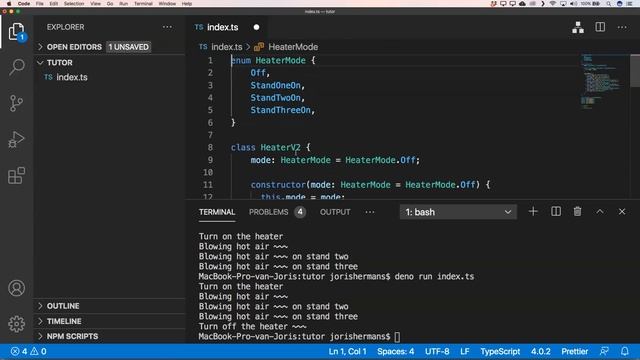Click TypeScript version '4.0.2' in status bar
Image resolution: width=640 pixels, height=360 pixels.
(x=540, y=351)
